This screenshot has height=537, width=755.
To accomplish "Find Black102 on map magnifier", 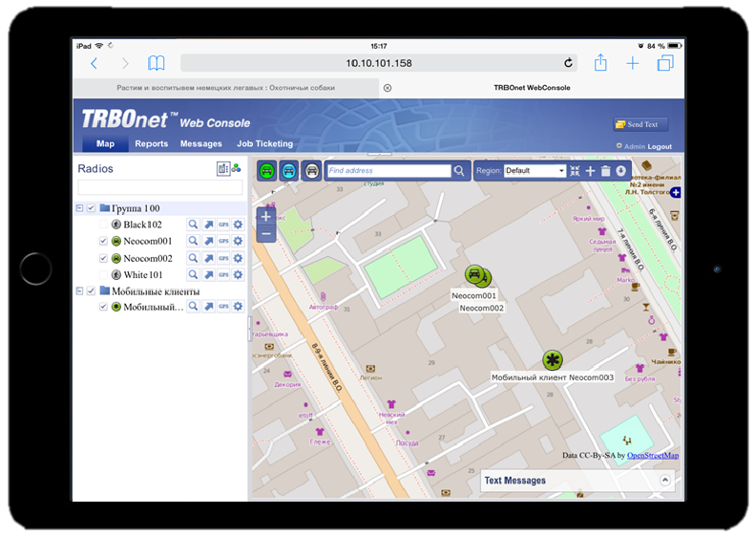I will pyautogui.click(x=193, y=224).
